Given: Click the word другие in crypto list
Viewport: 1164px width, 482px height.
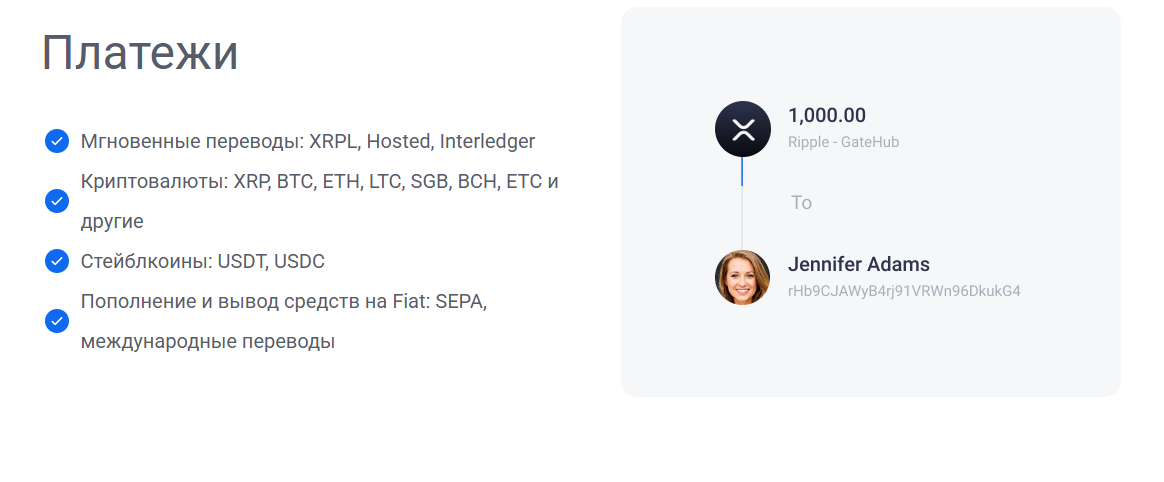Looking at the screenshot, I should pos(112,221).
